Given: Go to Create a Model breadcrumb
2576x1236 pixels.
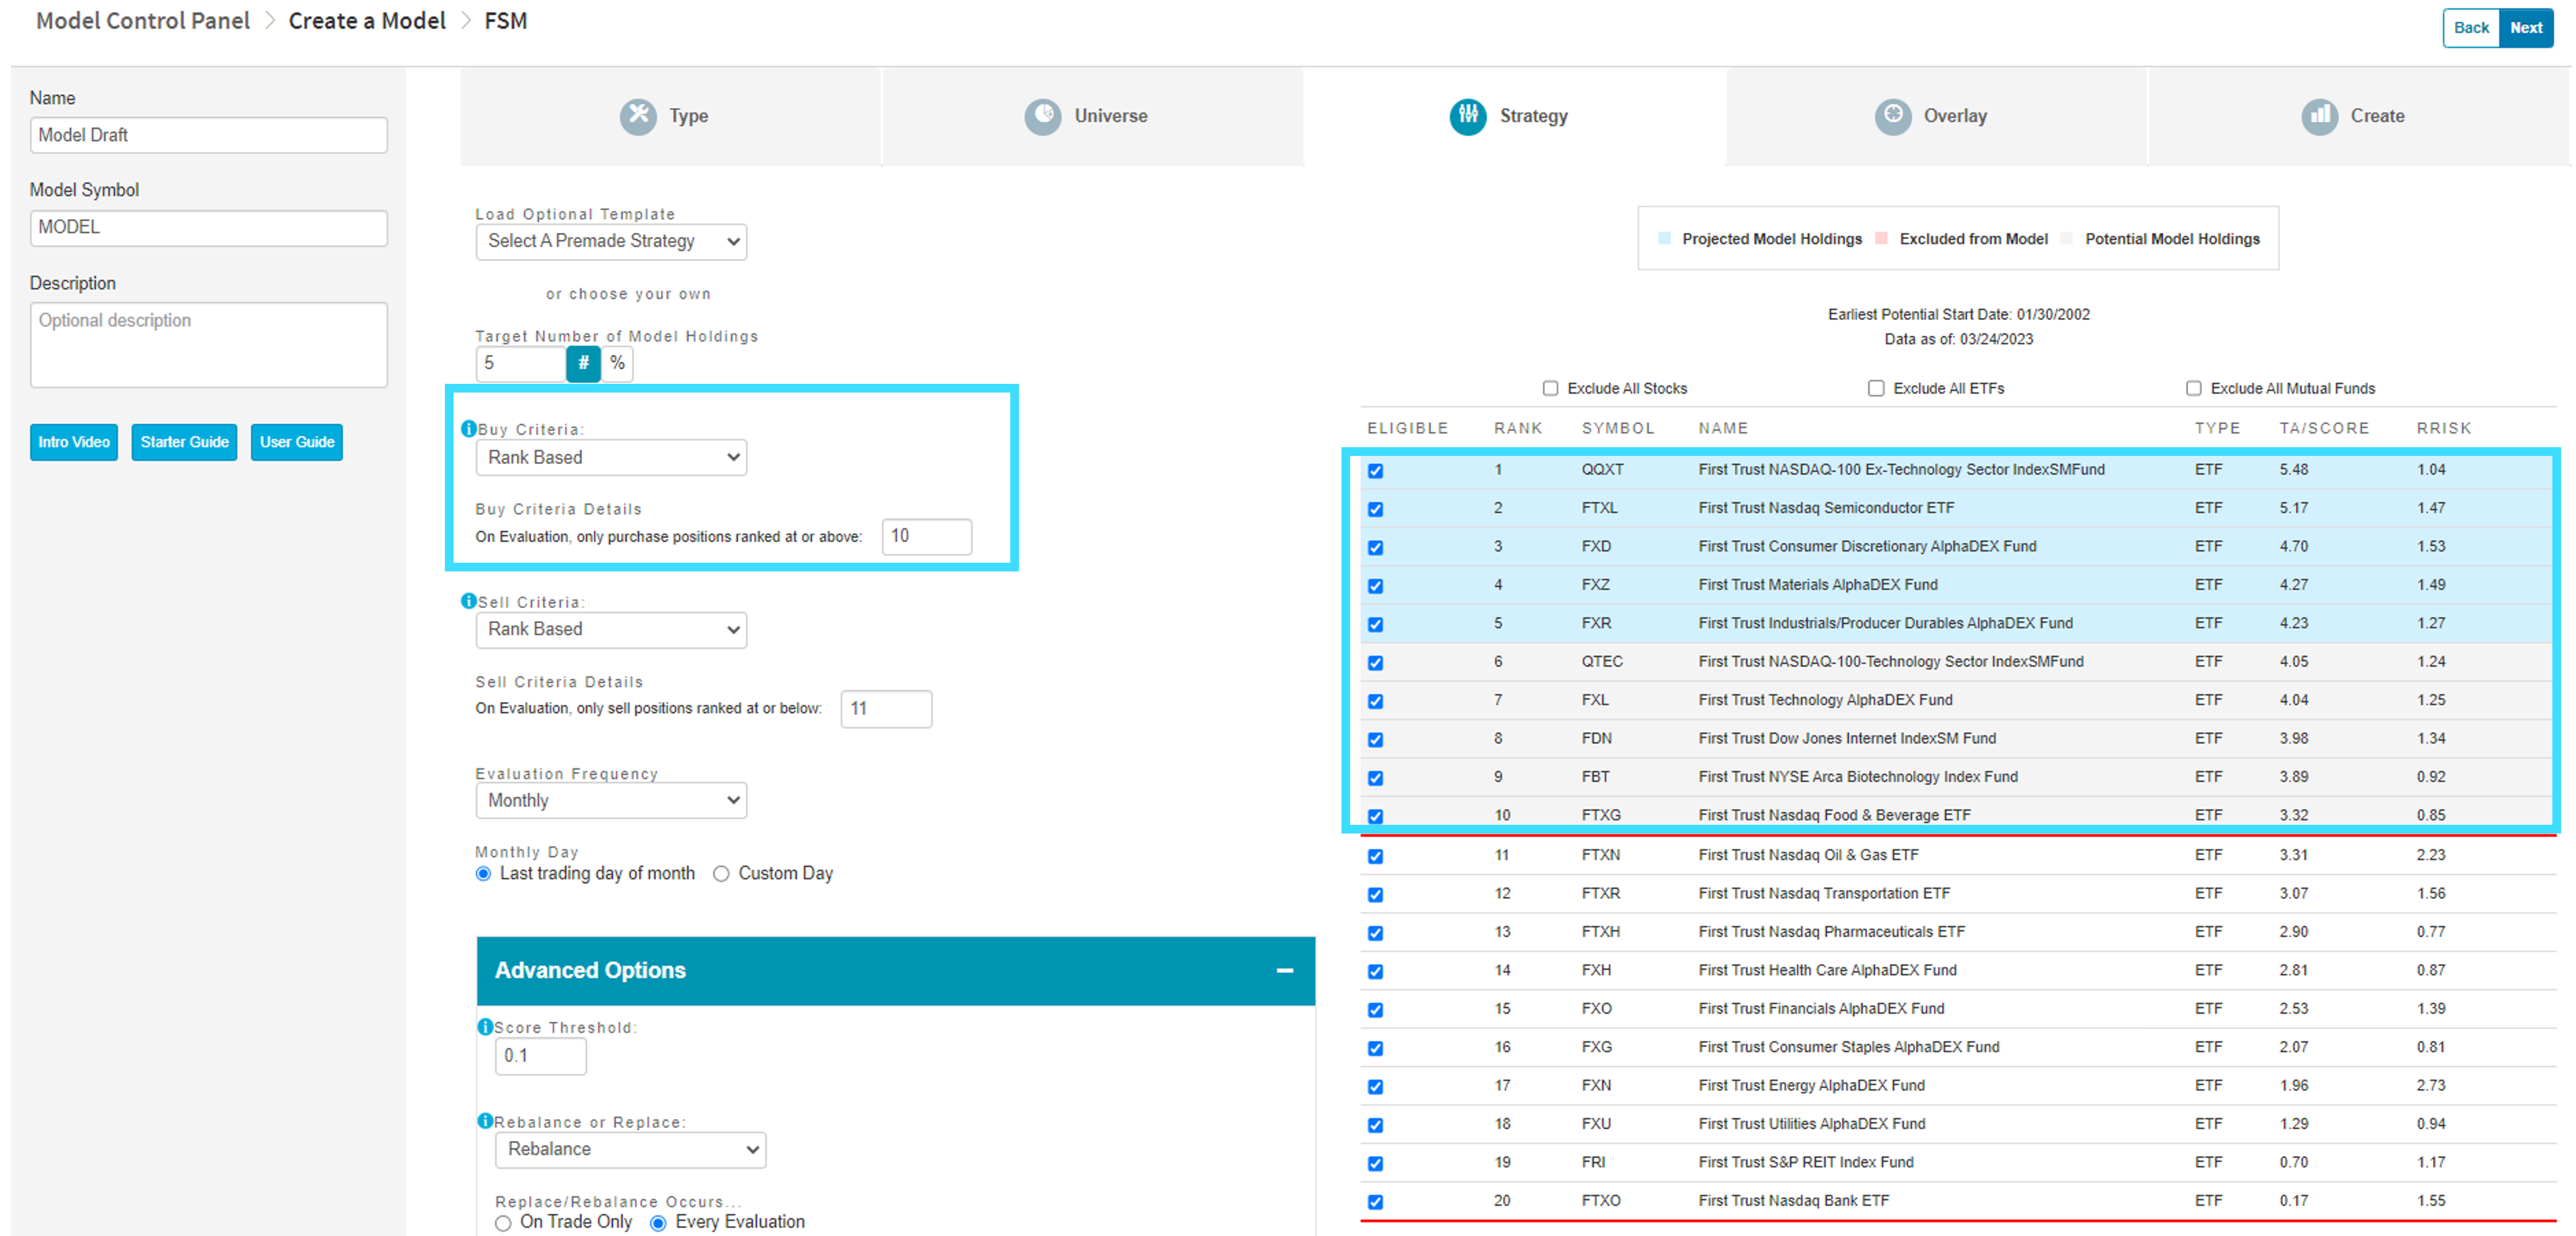Looking at the screenshot, I should click(367, 21).
